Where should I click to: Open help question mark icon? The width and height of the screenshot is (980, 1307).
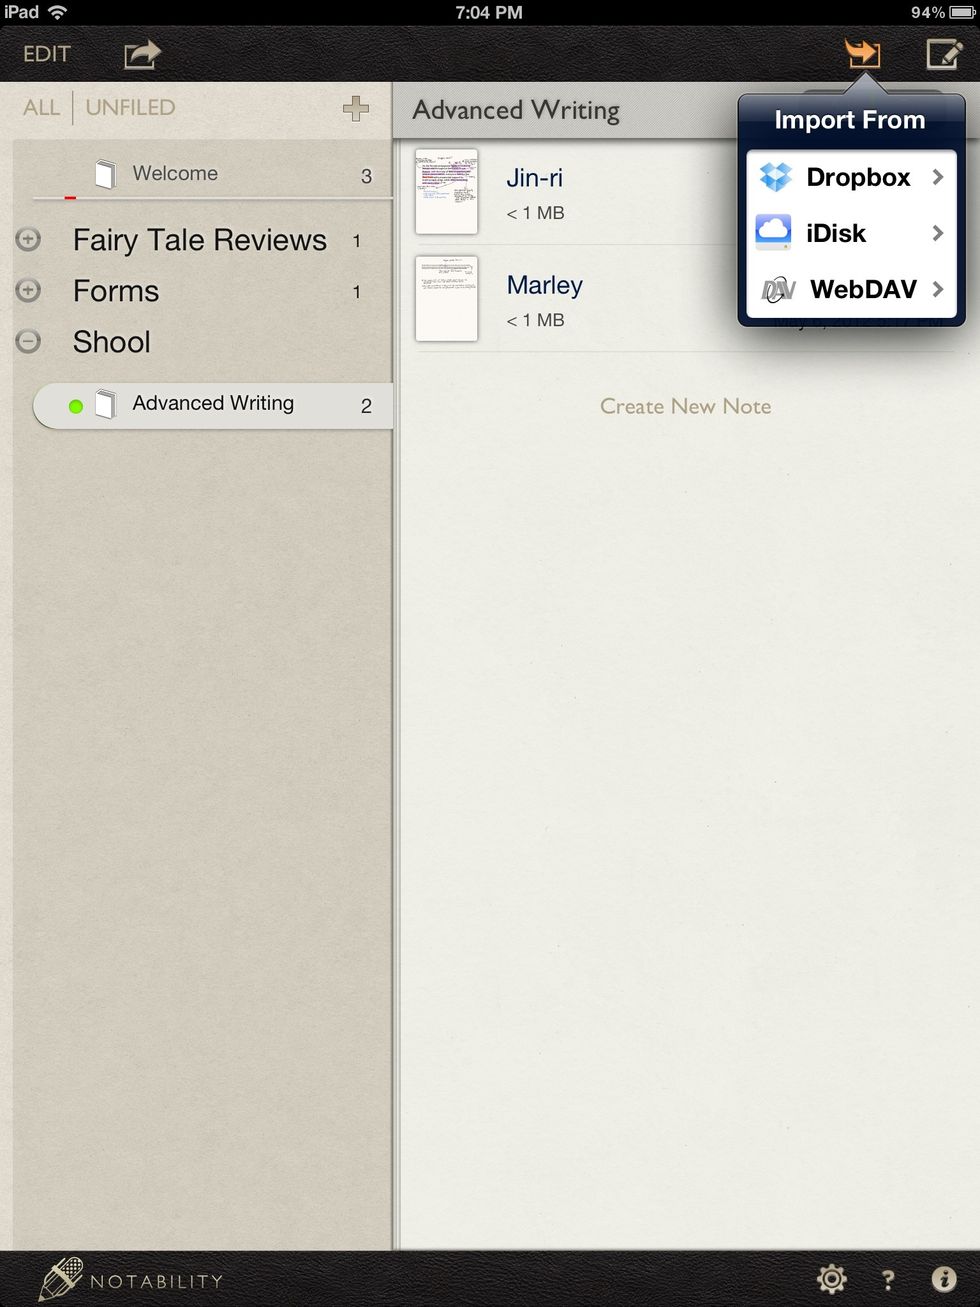point(887,1279)
